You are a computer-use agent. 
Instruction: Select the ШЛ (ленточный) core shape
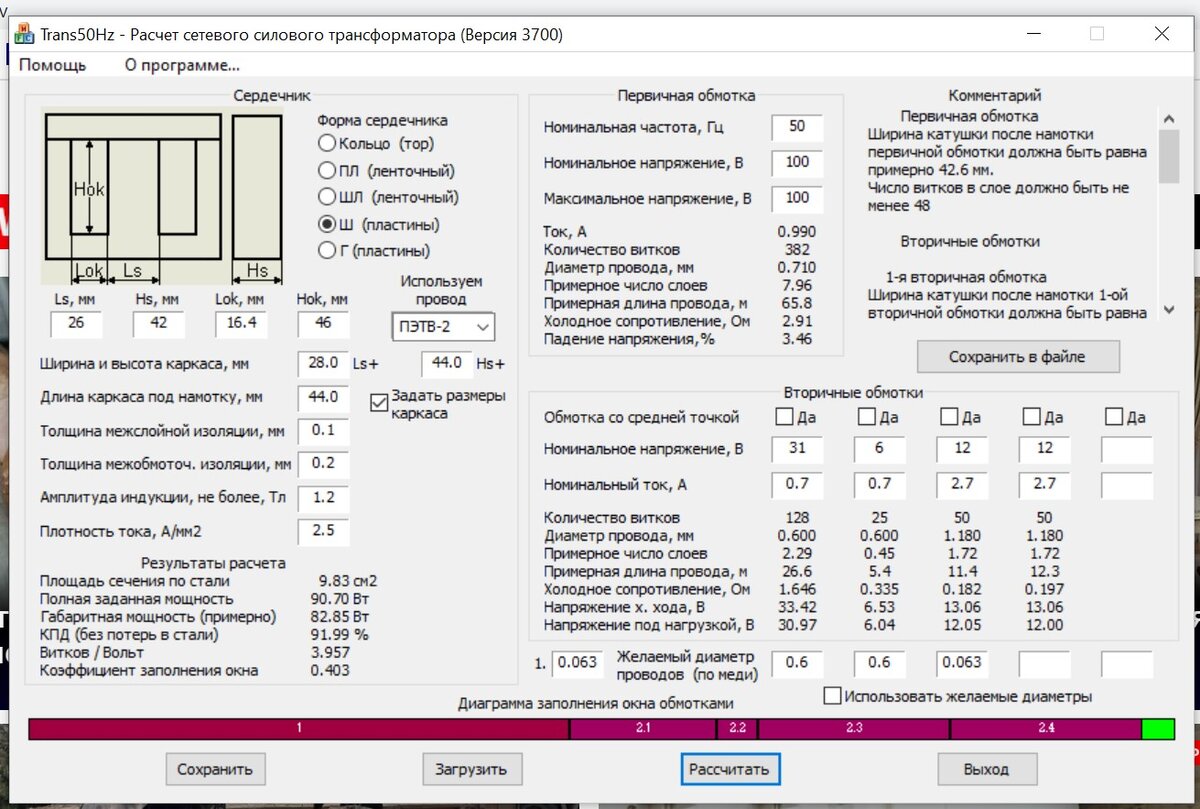coord(388,198)
